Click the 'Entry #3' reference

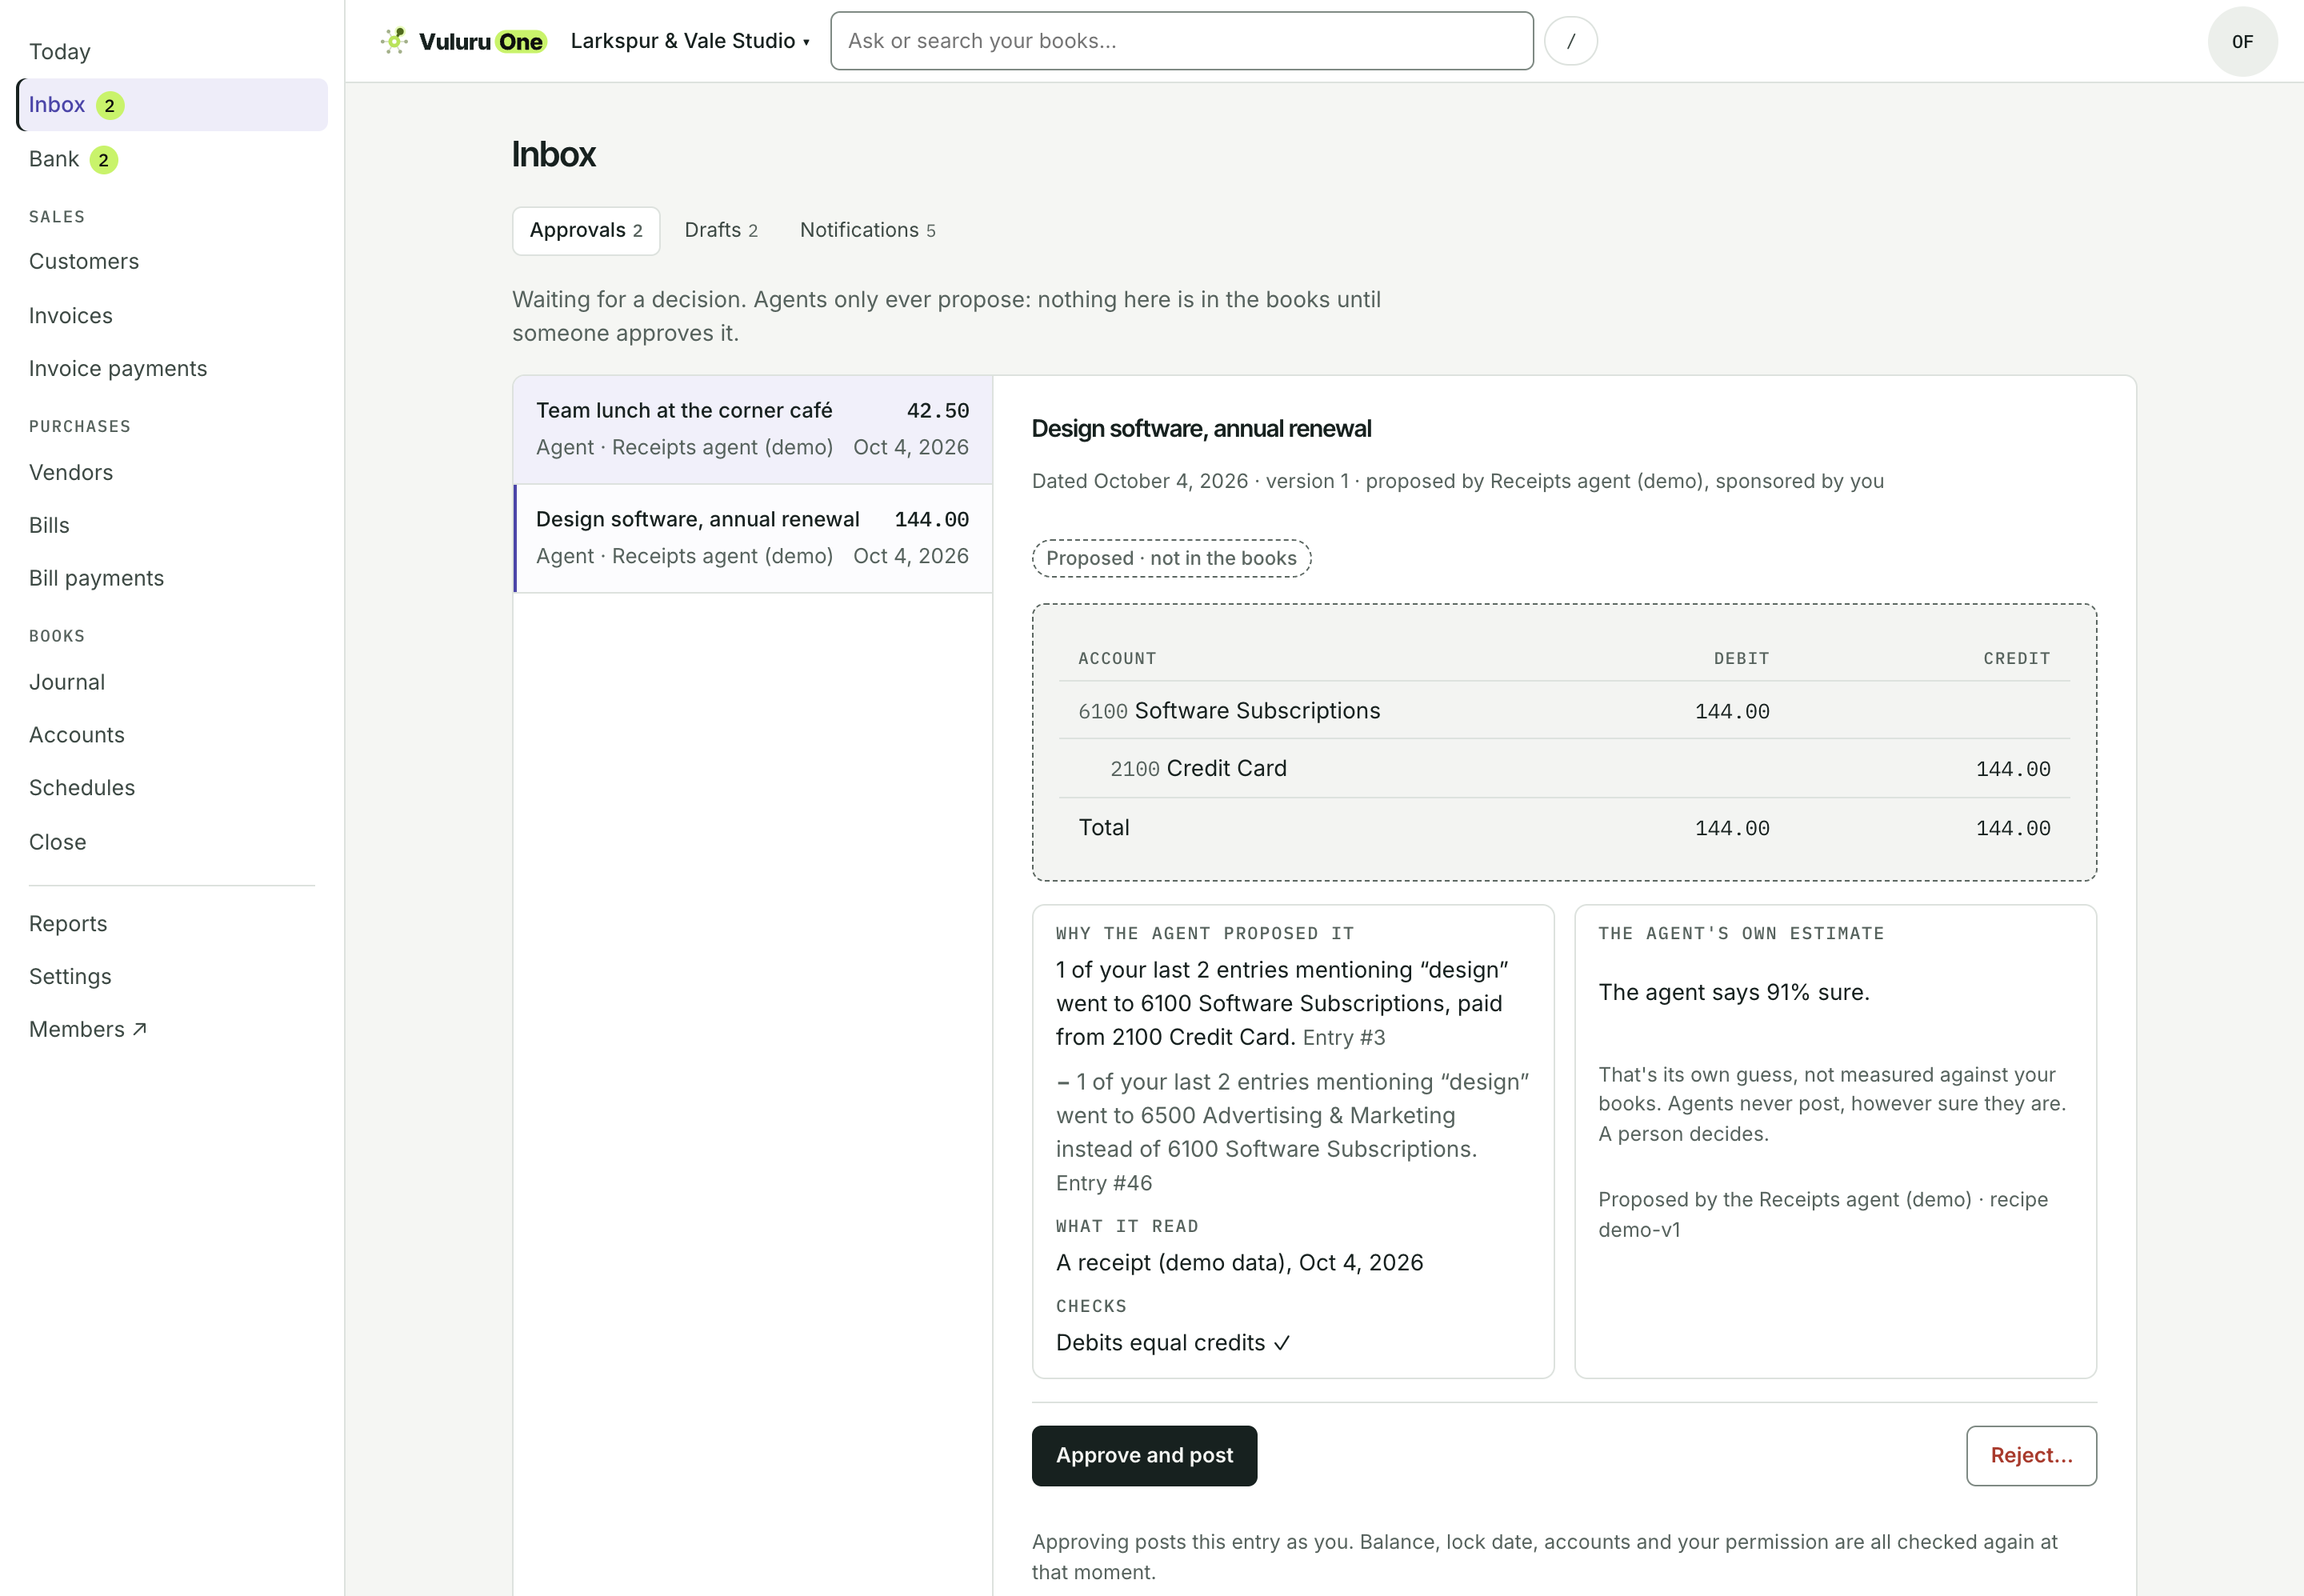(1344, 1039)
